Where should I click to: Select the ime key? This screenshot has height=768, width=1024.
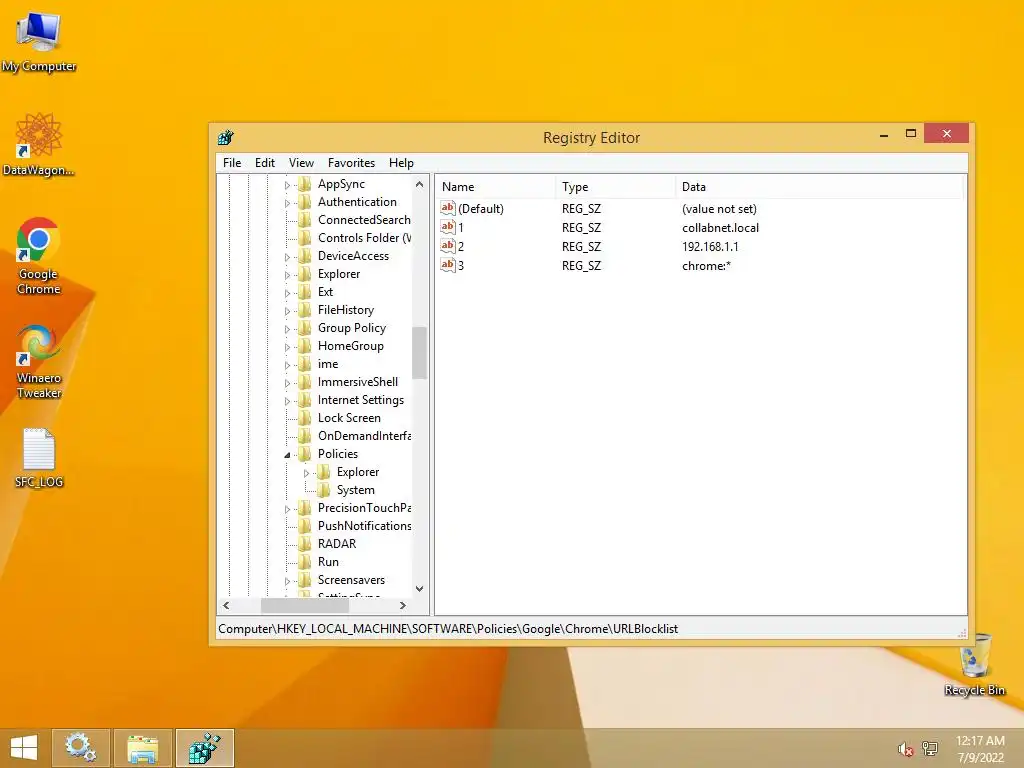point(328,364)
